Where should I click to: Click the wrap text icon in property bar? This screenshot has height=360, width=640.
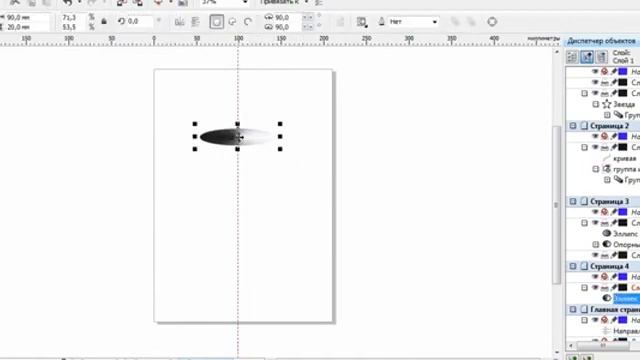click(361, 22)
